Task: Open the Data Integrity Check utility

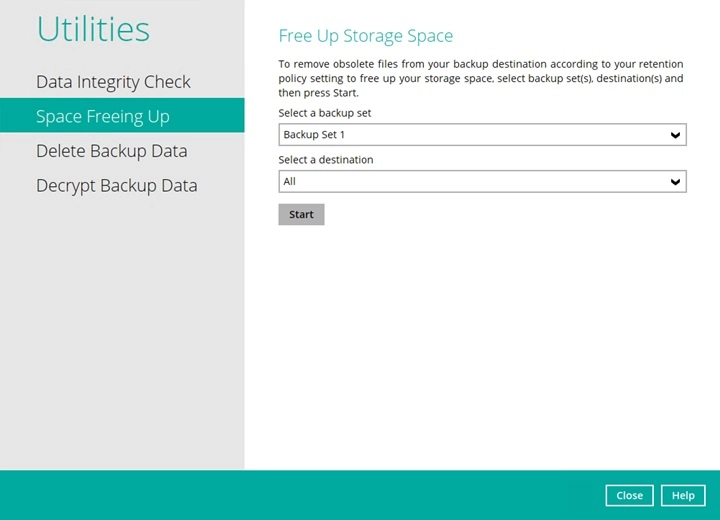Action: point(113,82)
